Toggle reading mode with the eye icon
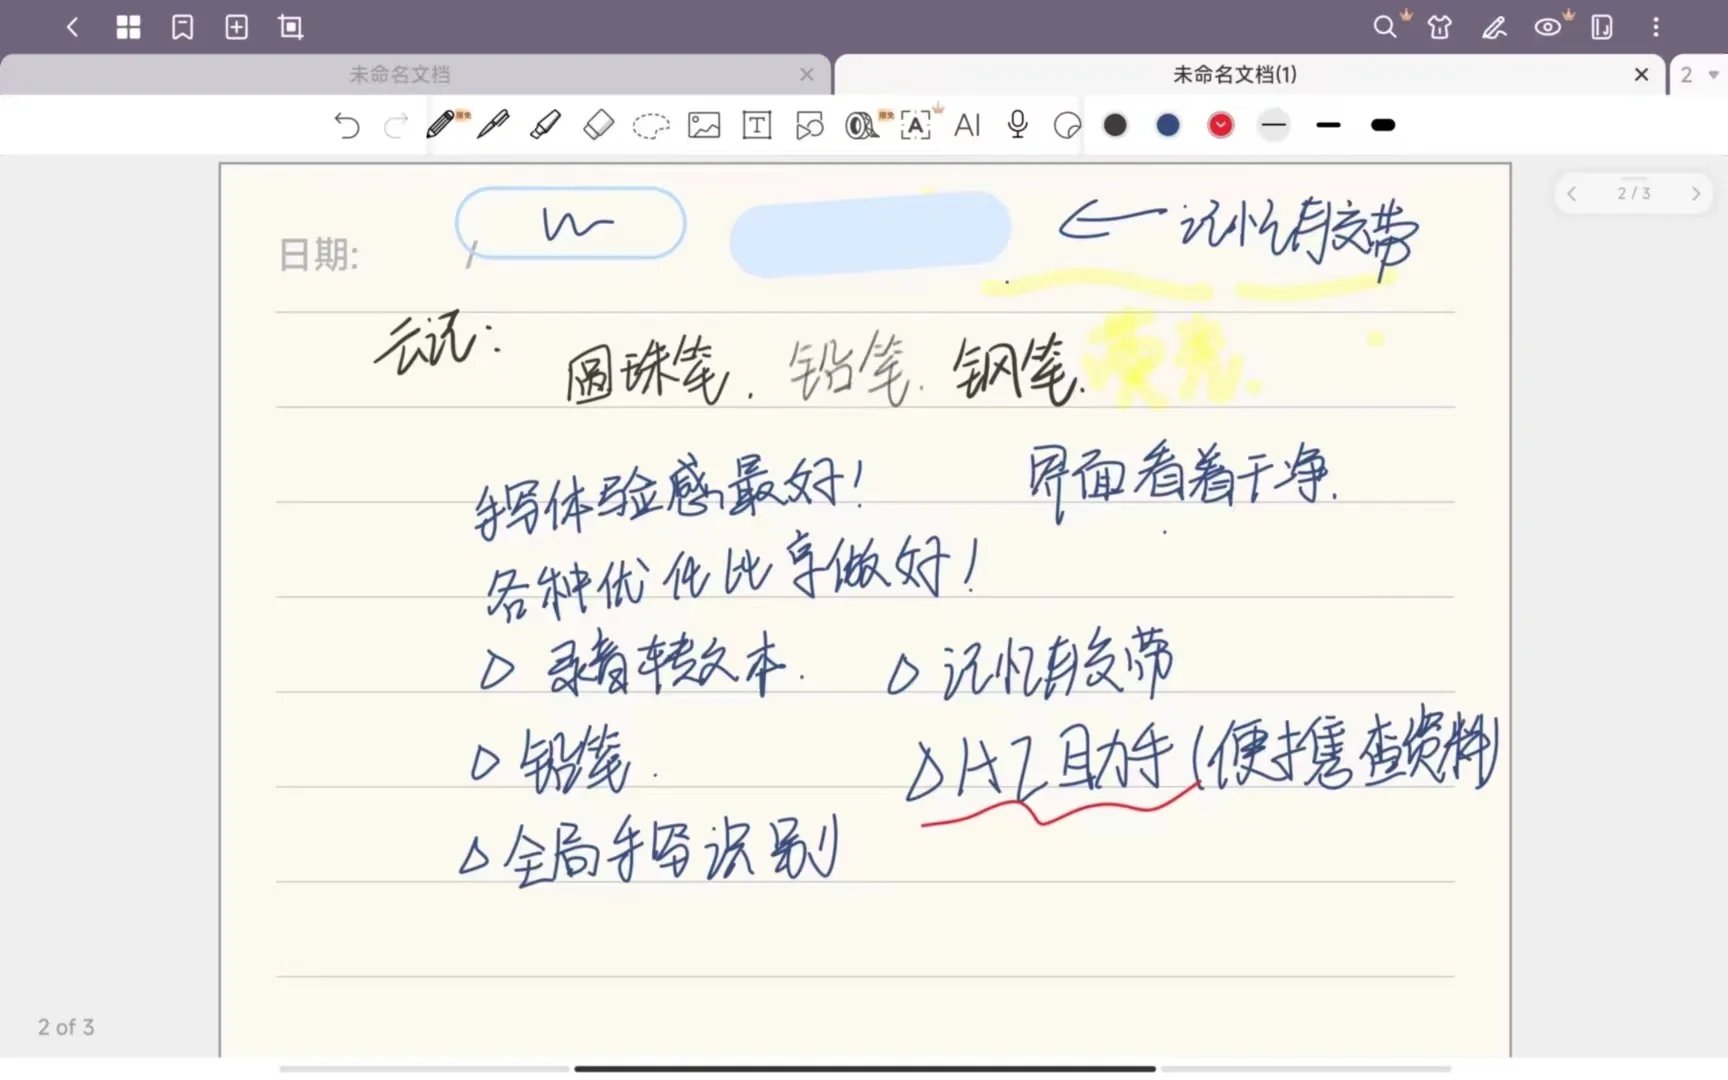The width and height of the screenshot is (1728, 1080). click(x=1547, y=27)
